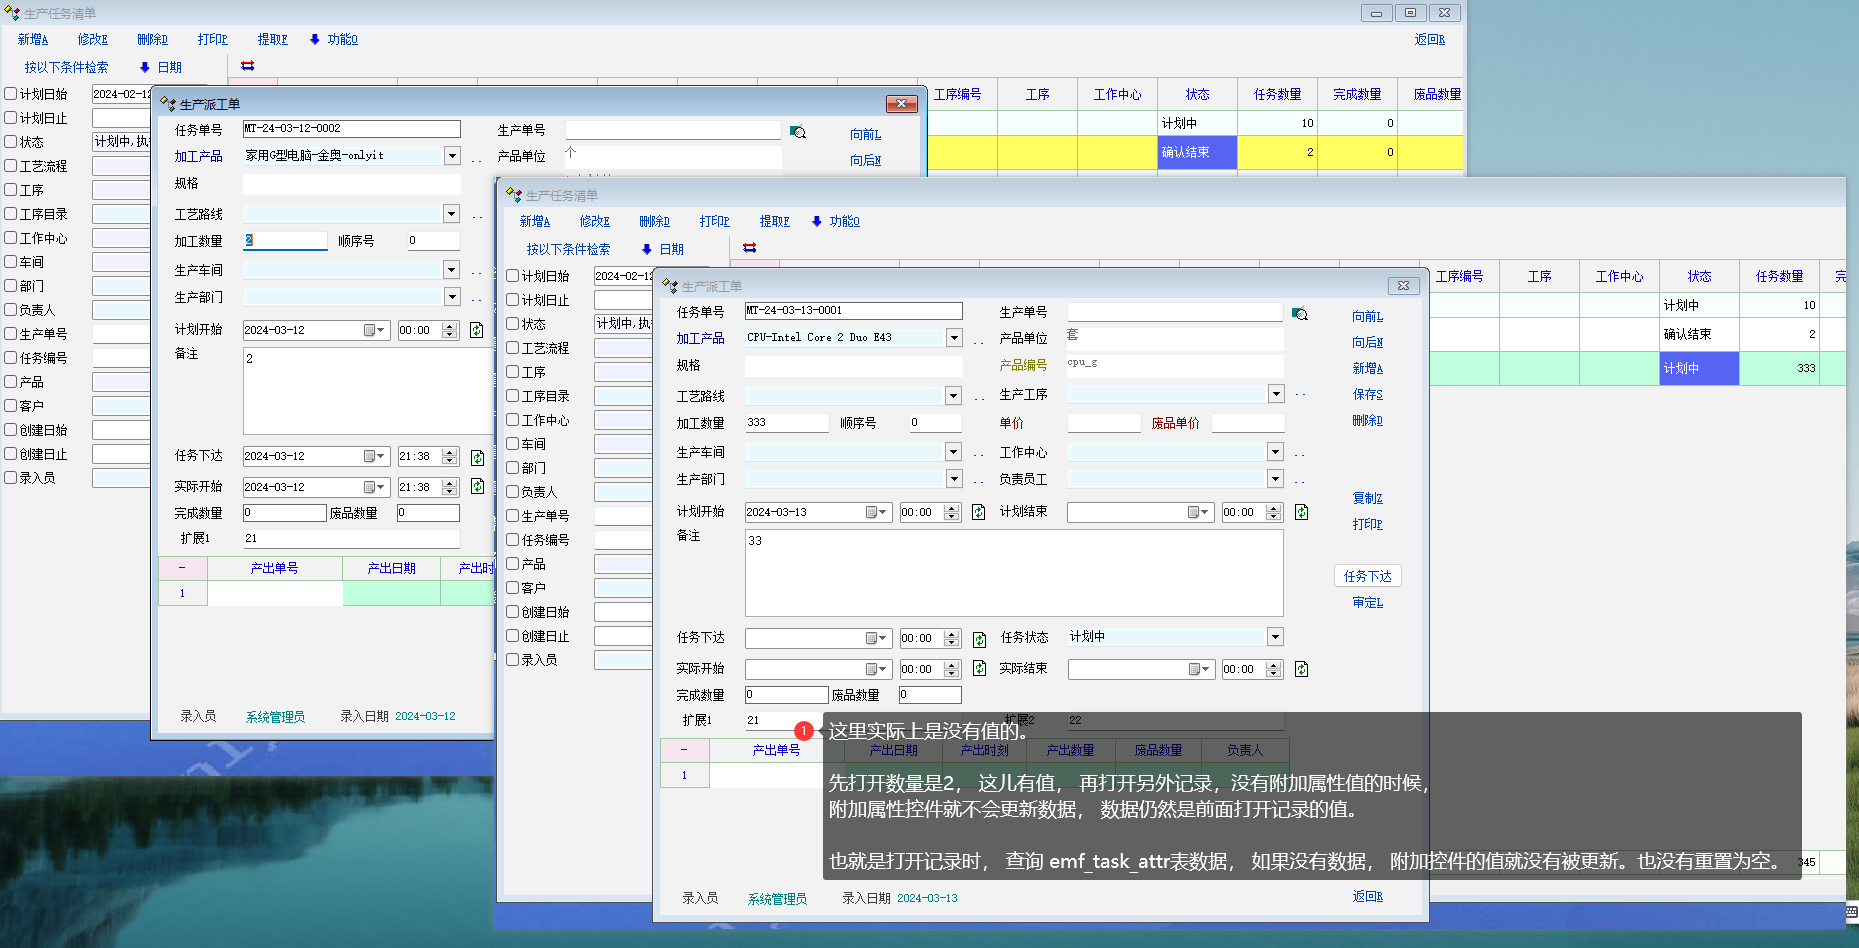This screenshot has width=1859, height=948.
Task: Open 功能O menu in middle task list window
Action: pyautogui.click(x=836, y=221)
